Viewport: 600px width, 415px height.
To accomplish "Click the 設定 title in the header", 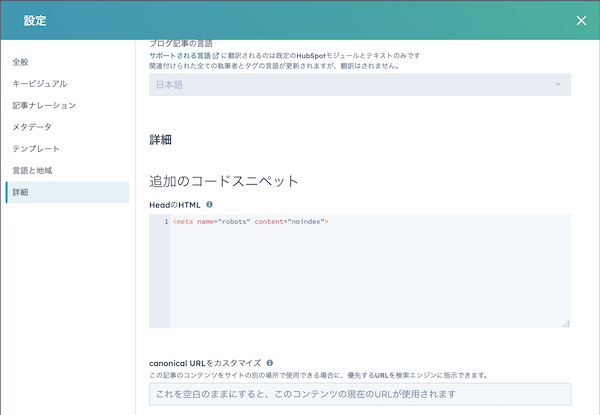I will 35,20.
